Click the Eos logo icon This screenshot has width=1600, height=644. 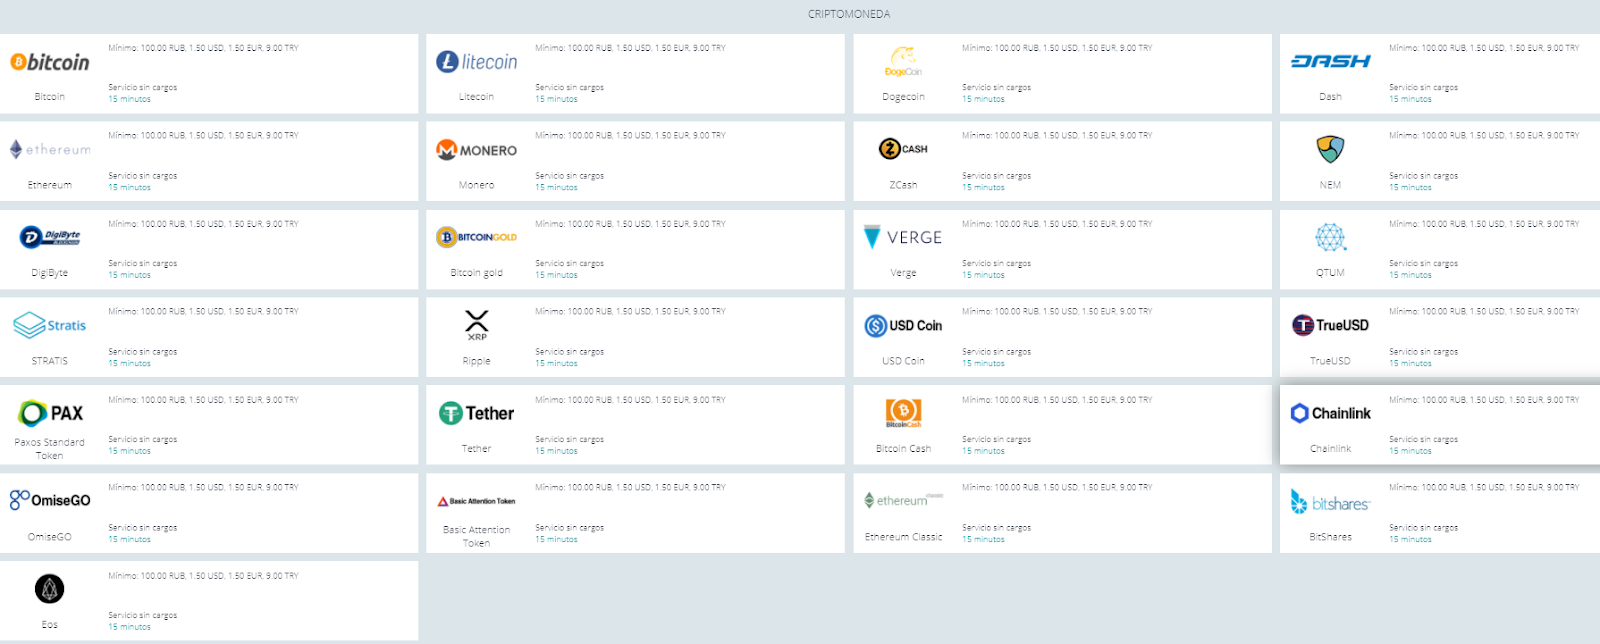(50, 589)
